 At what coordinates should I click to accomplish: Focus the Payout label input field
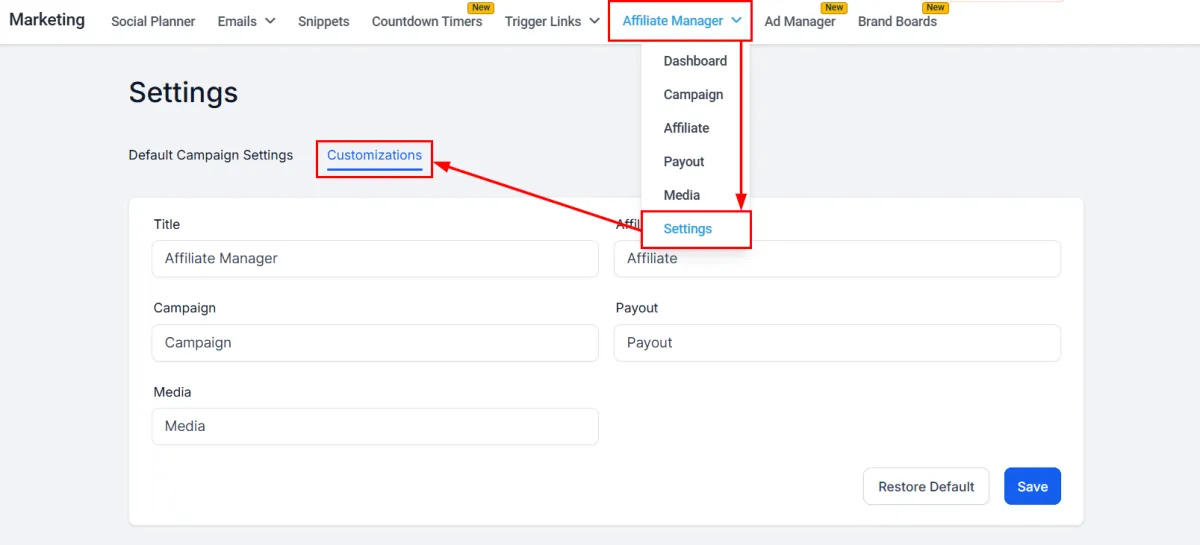(x=837, y=342)
